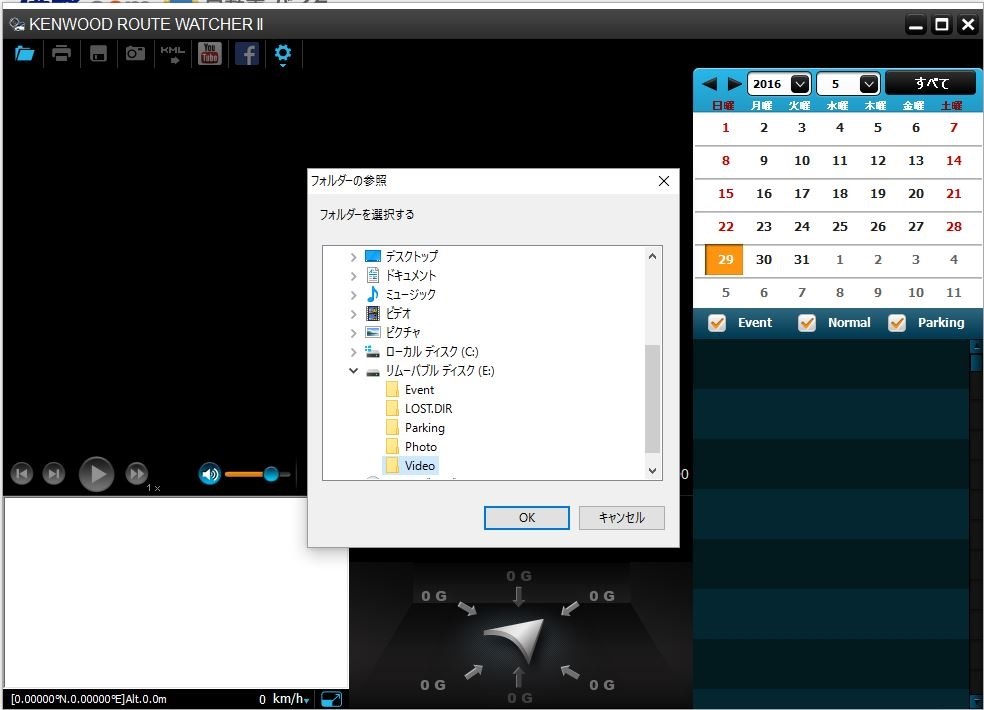The width and height of the screenshot is (984, 710).
Task: Export route via KML icon
Action: (172, 54)
